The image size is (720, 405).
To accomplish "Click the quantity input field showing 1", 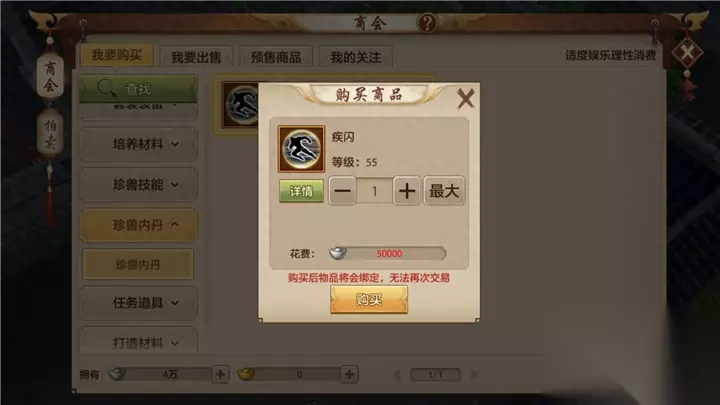I will point(374,191).
